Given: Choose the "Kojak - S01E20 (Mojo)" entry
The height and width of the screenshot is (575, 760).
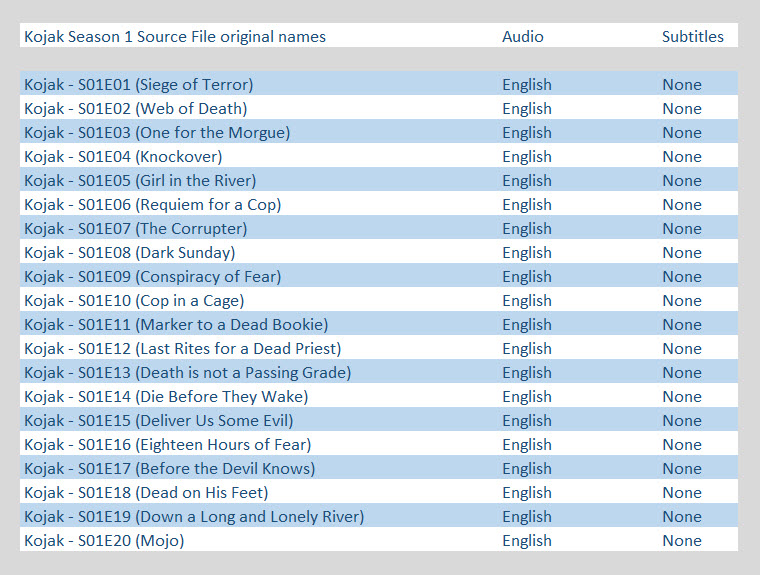Looking at the screenshot, I should coord(104,541).
